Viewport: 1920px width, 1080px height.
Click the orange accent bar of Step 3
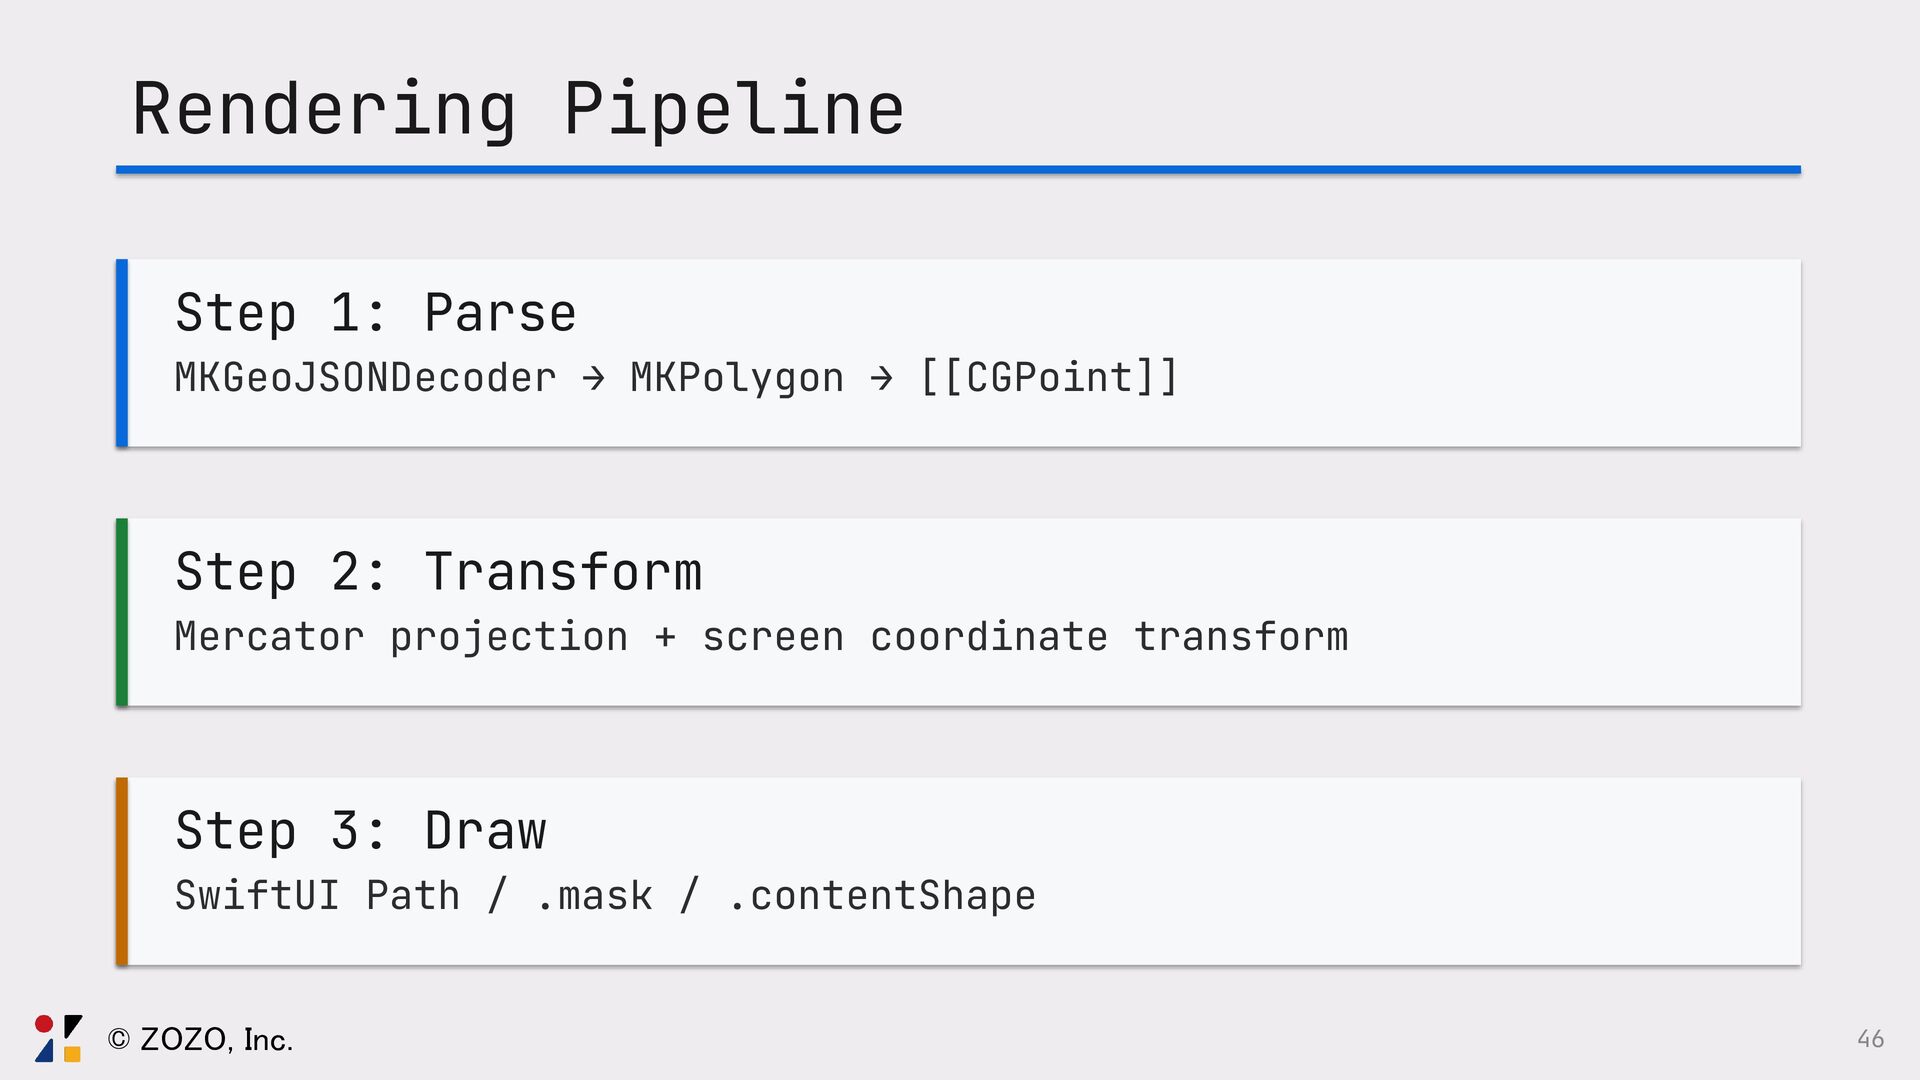click(x=122, y=871)
